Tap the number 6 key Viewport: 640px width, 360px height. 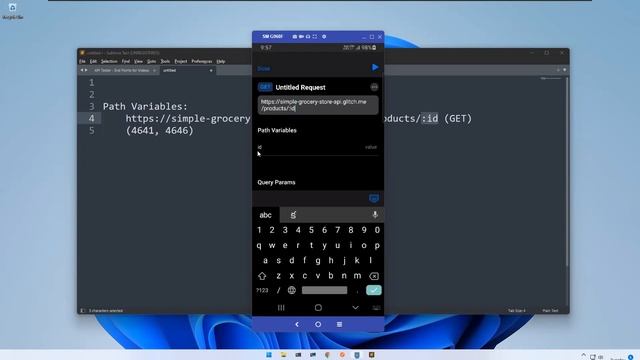pos(324,230)
